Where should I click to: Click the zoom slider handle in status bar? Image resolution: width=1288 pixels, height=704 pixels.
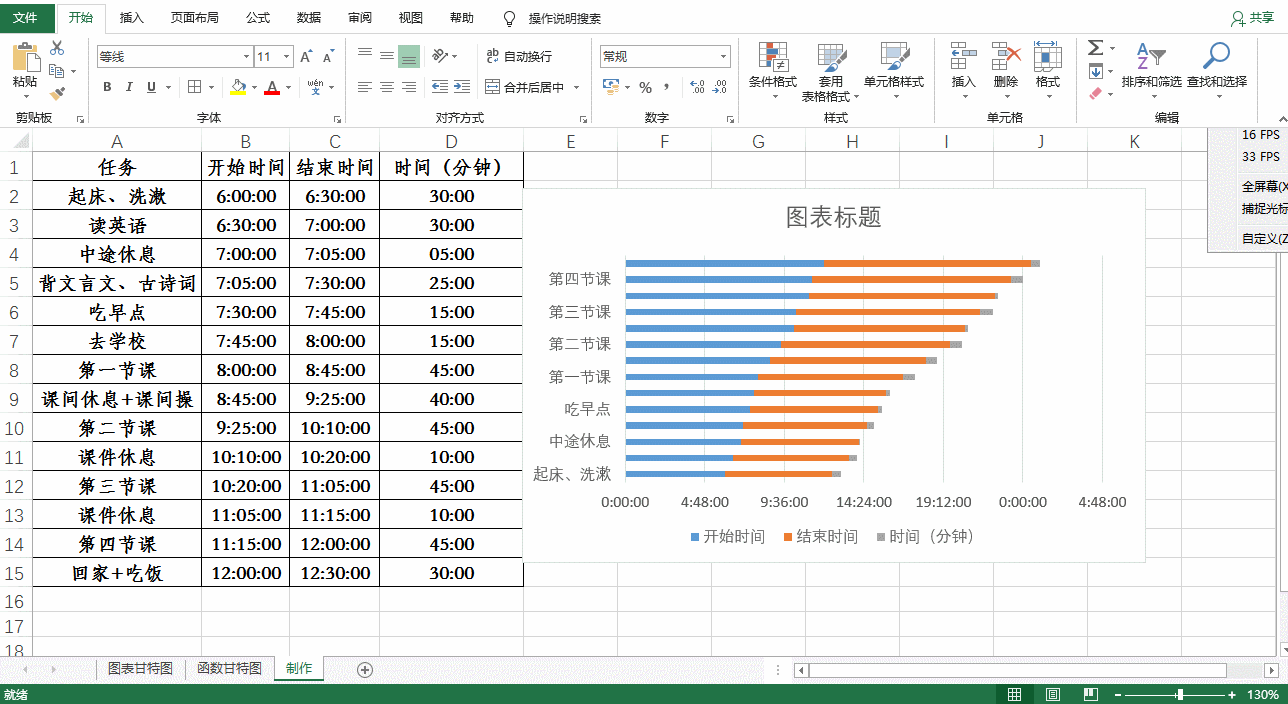pos(1181,694)
